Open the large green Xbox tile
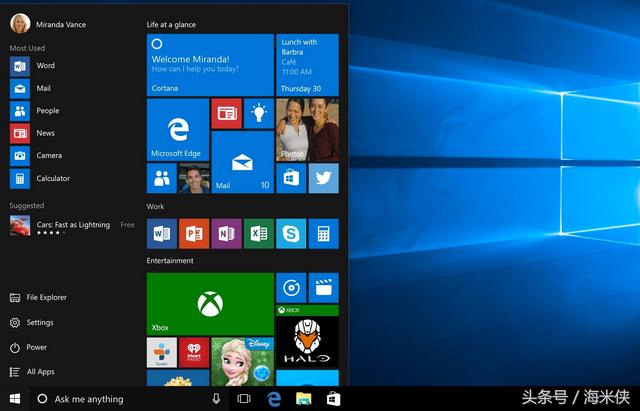 click(210, 304)
